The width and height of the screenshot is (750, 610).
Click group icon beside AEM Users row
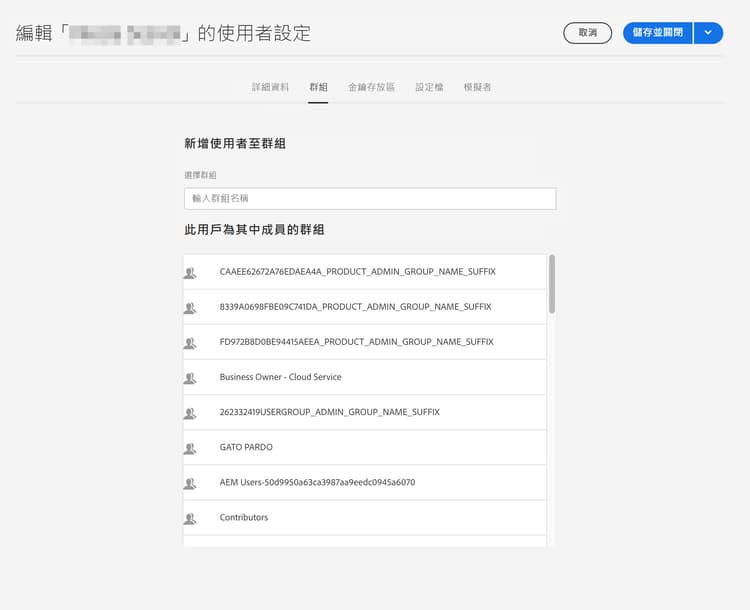tap(190, 483)
